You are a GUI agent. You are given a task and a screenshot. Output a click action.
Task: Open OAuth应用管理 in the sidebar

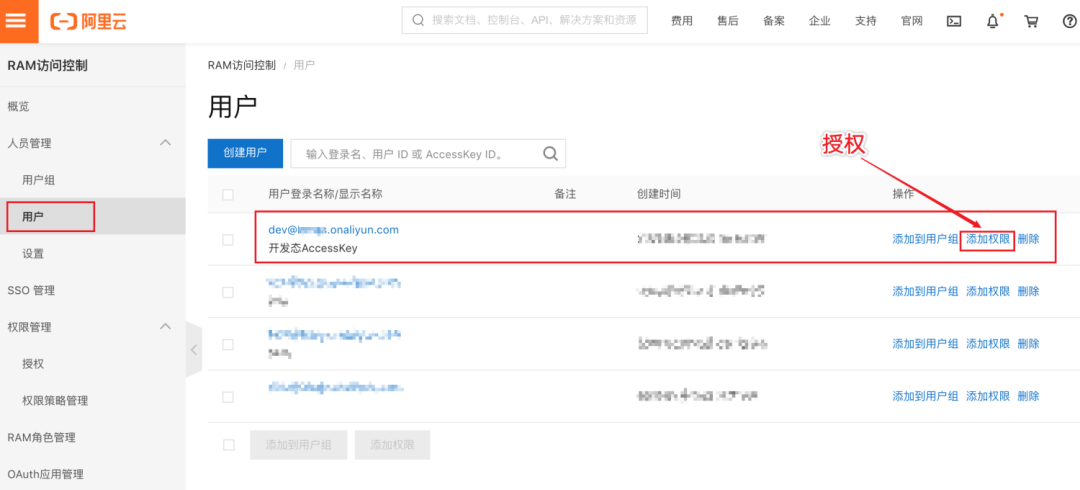click(45, 474)
